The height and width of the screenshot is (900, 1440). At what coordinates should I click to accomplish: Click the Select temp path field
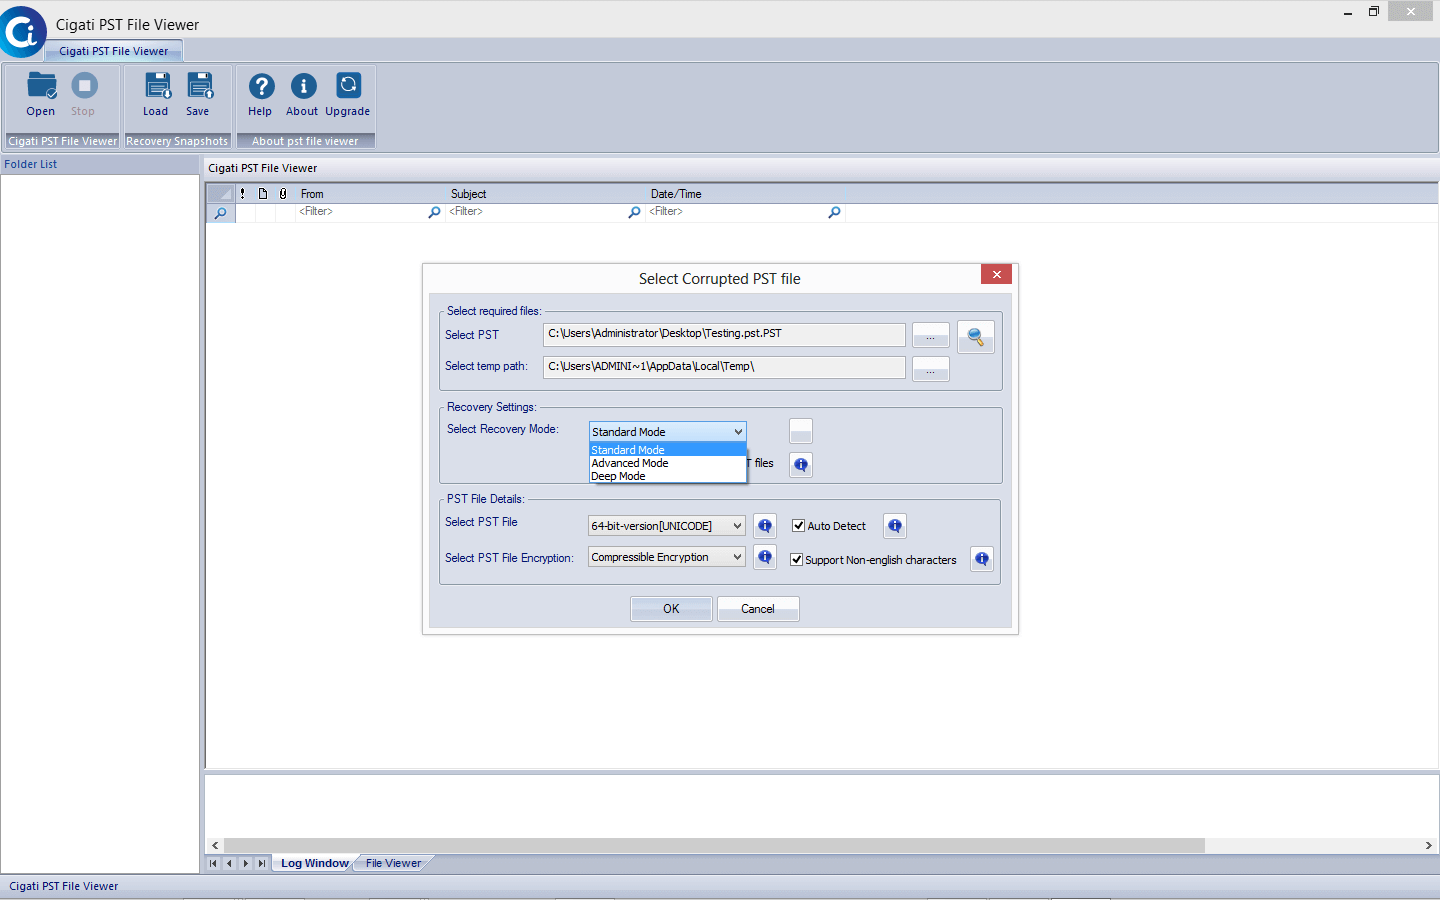pyautogui.click(x=724, y=367)
